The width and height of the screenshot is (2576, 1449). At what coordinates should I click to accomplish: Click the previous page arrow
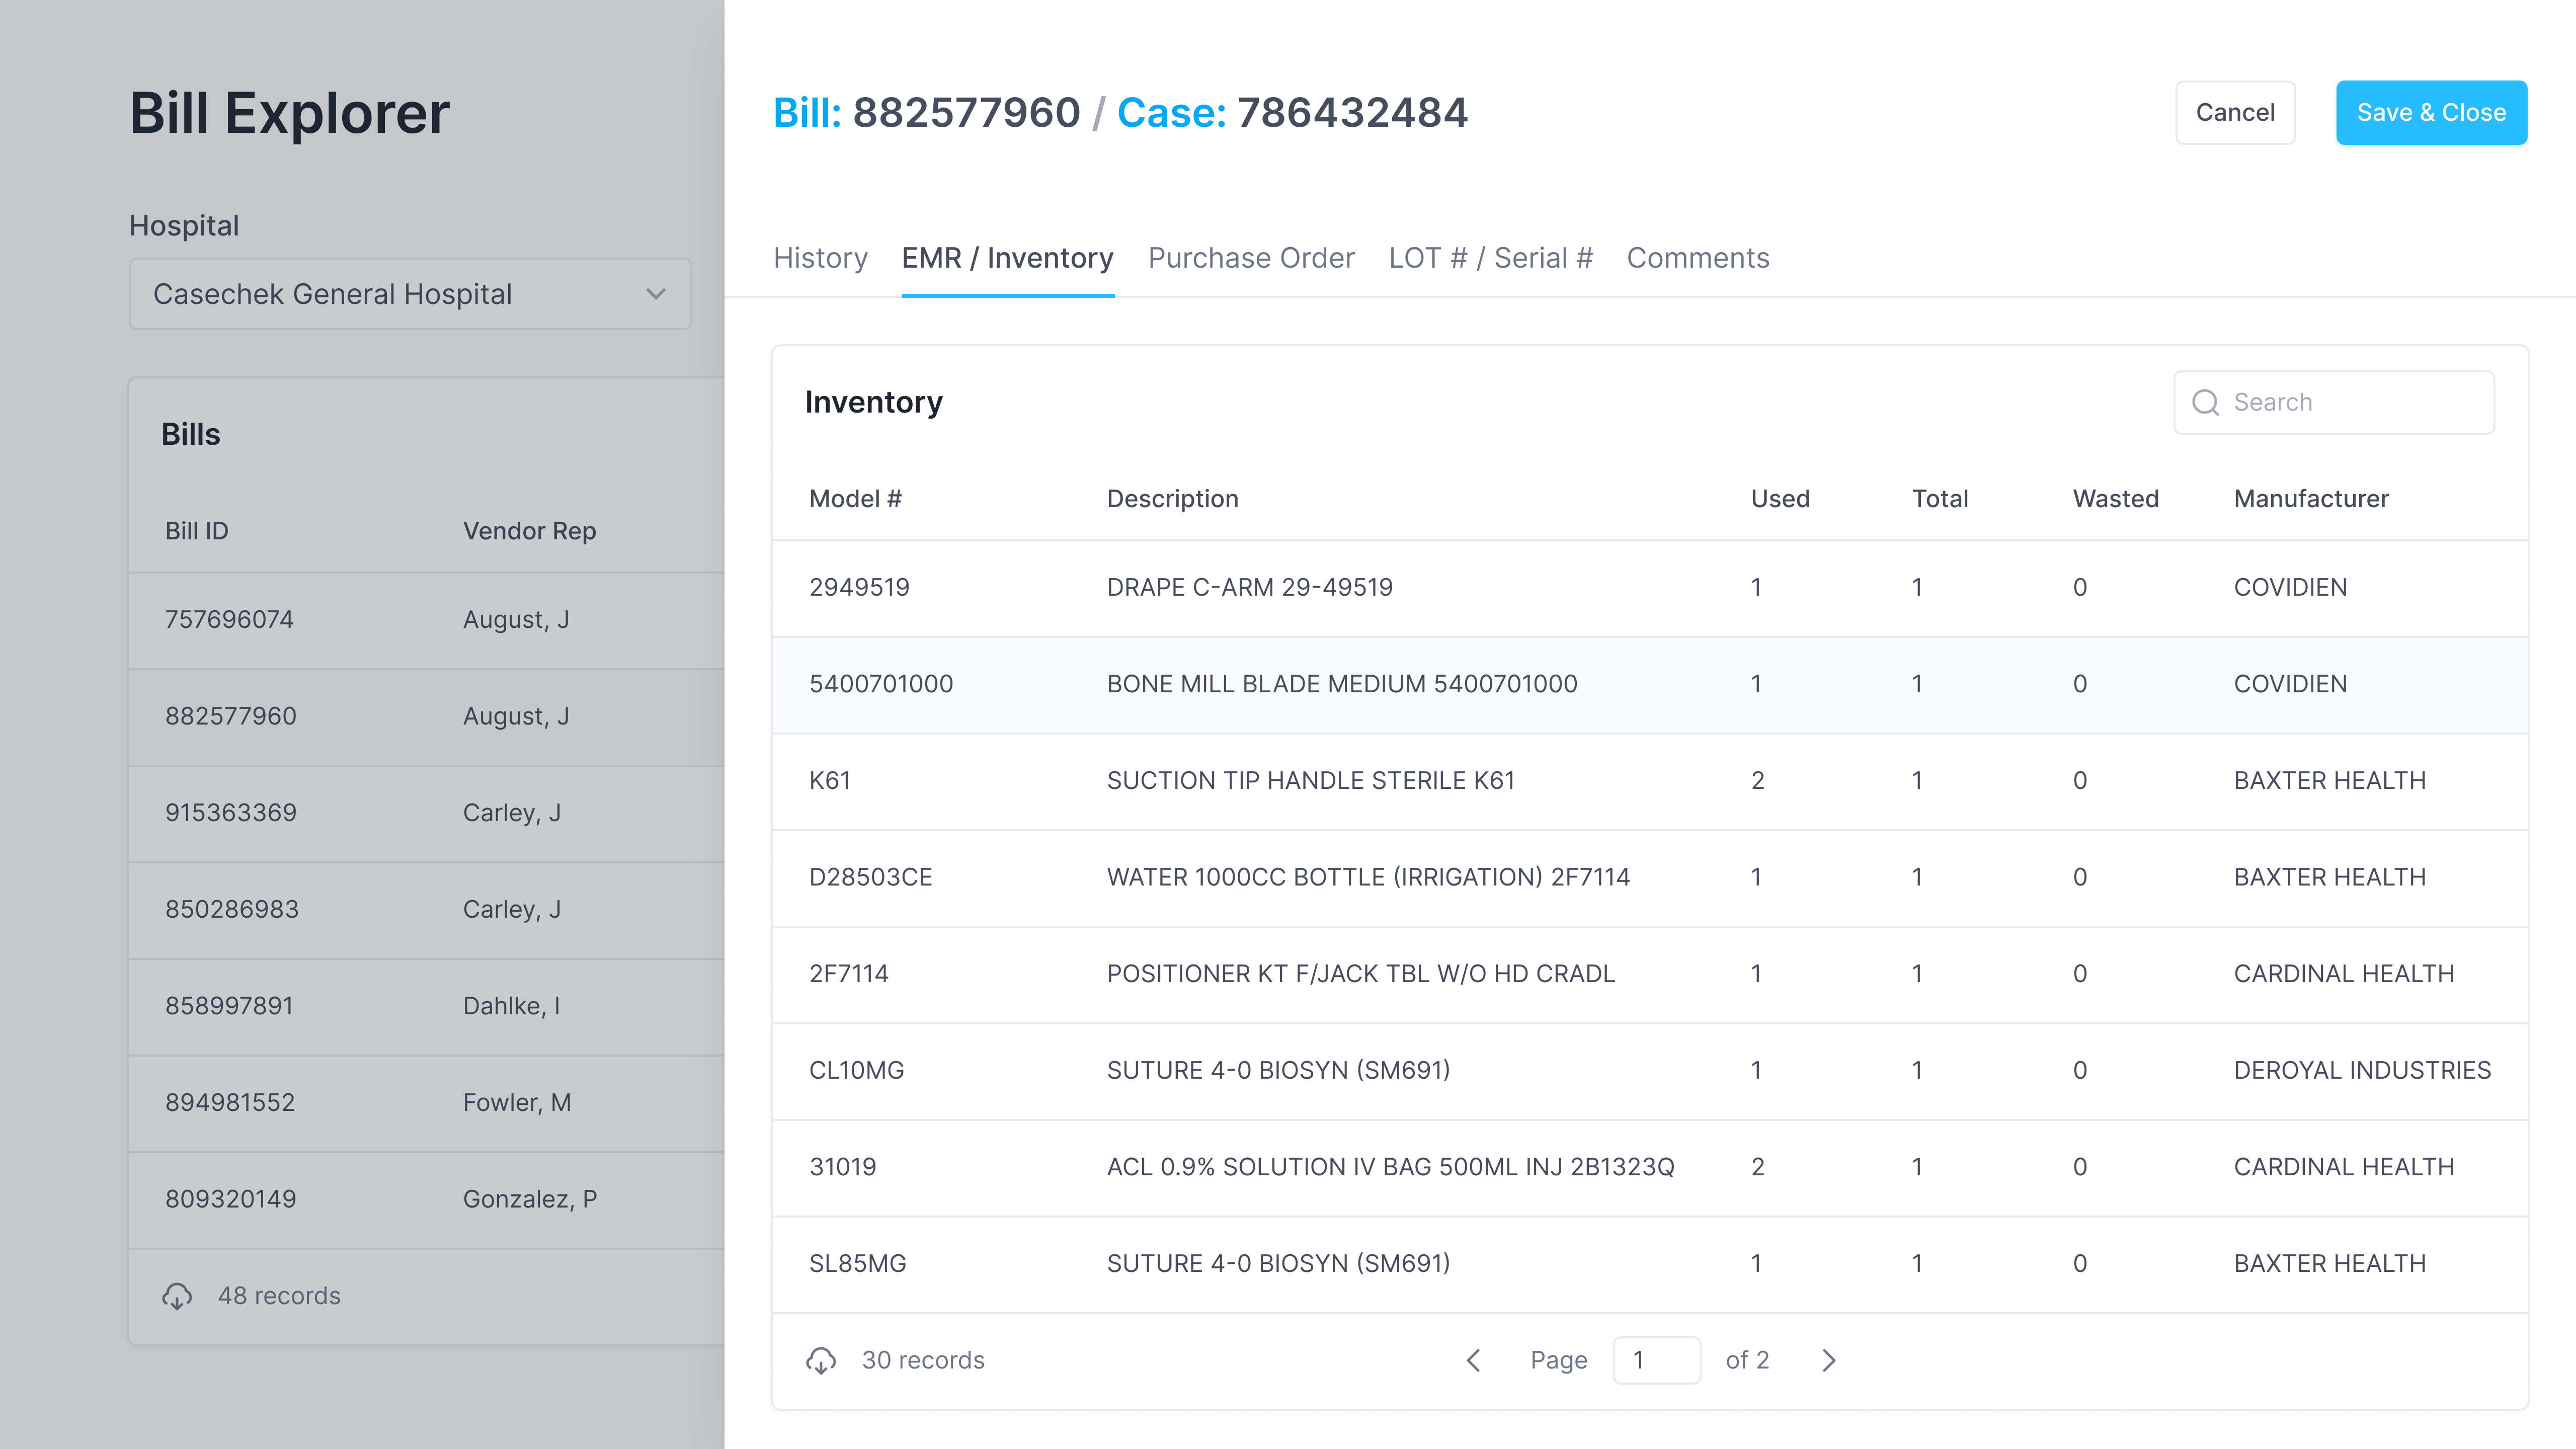coord(1474,1360)
